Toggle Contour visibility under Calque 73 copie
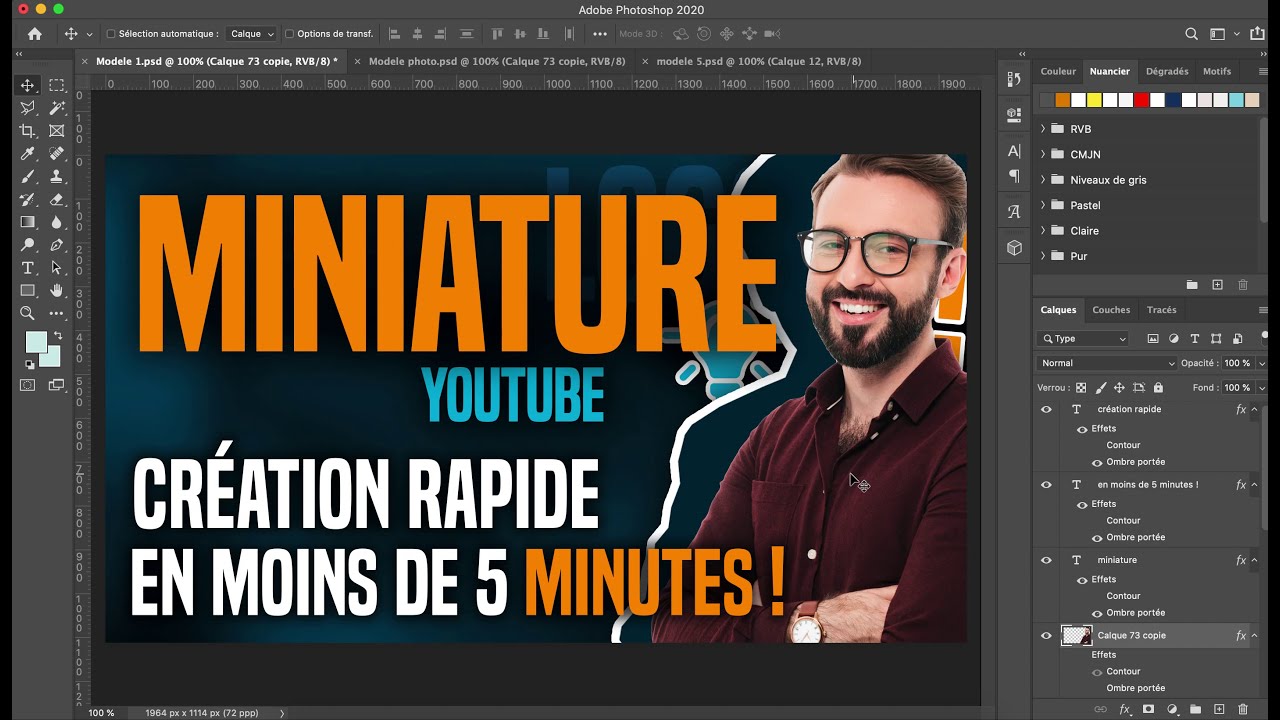Screen dimensions: 1280x720 pyautogui.click(x=1097, y=672)
